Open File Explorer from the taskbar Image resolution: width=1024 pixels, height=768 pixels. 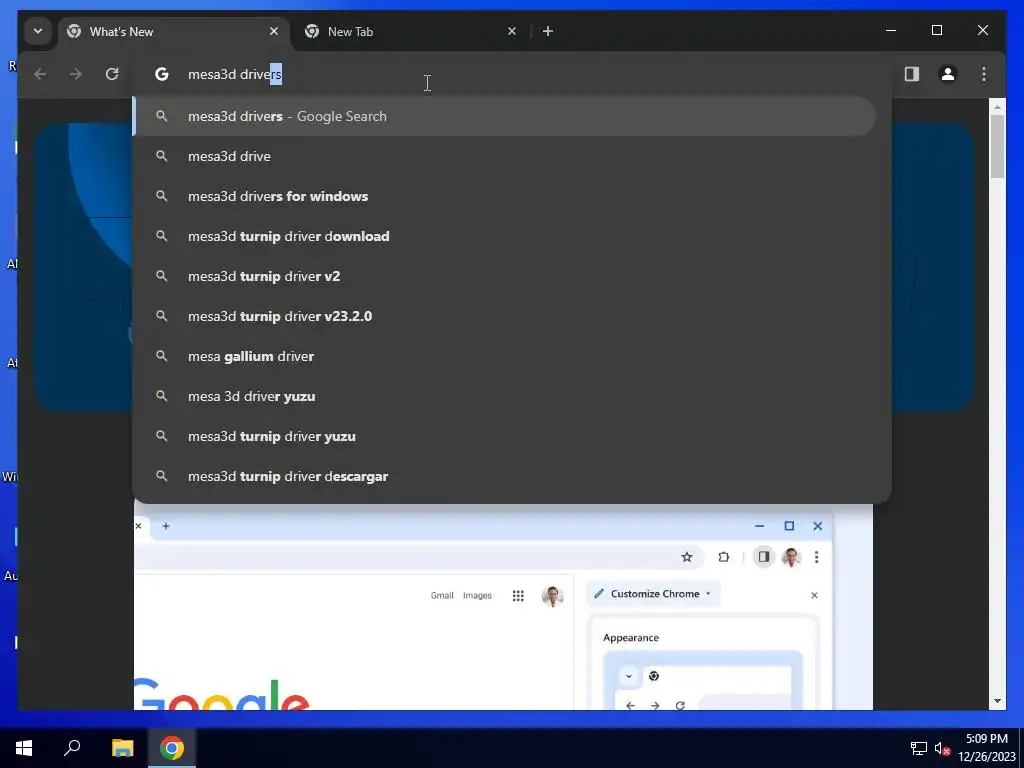(122, 748)
